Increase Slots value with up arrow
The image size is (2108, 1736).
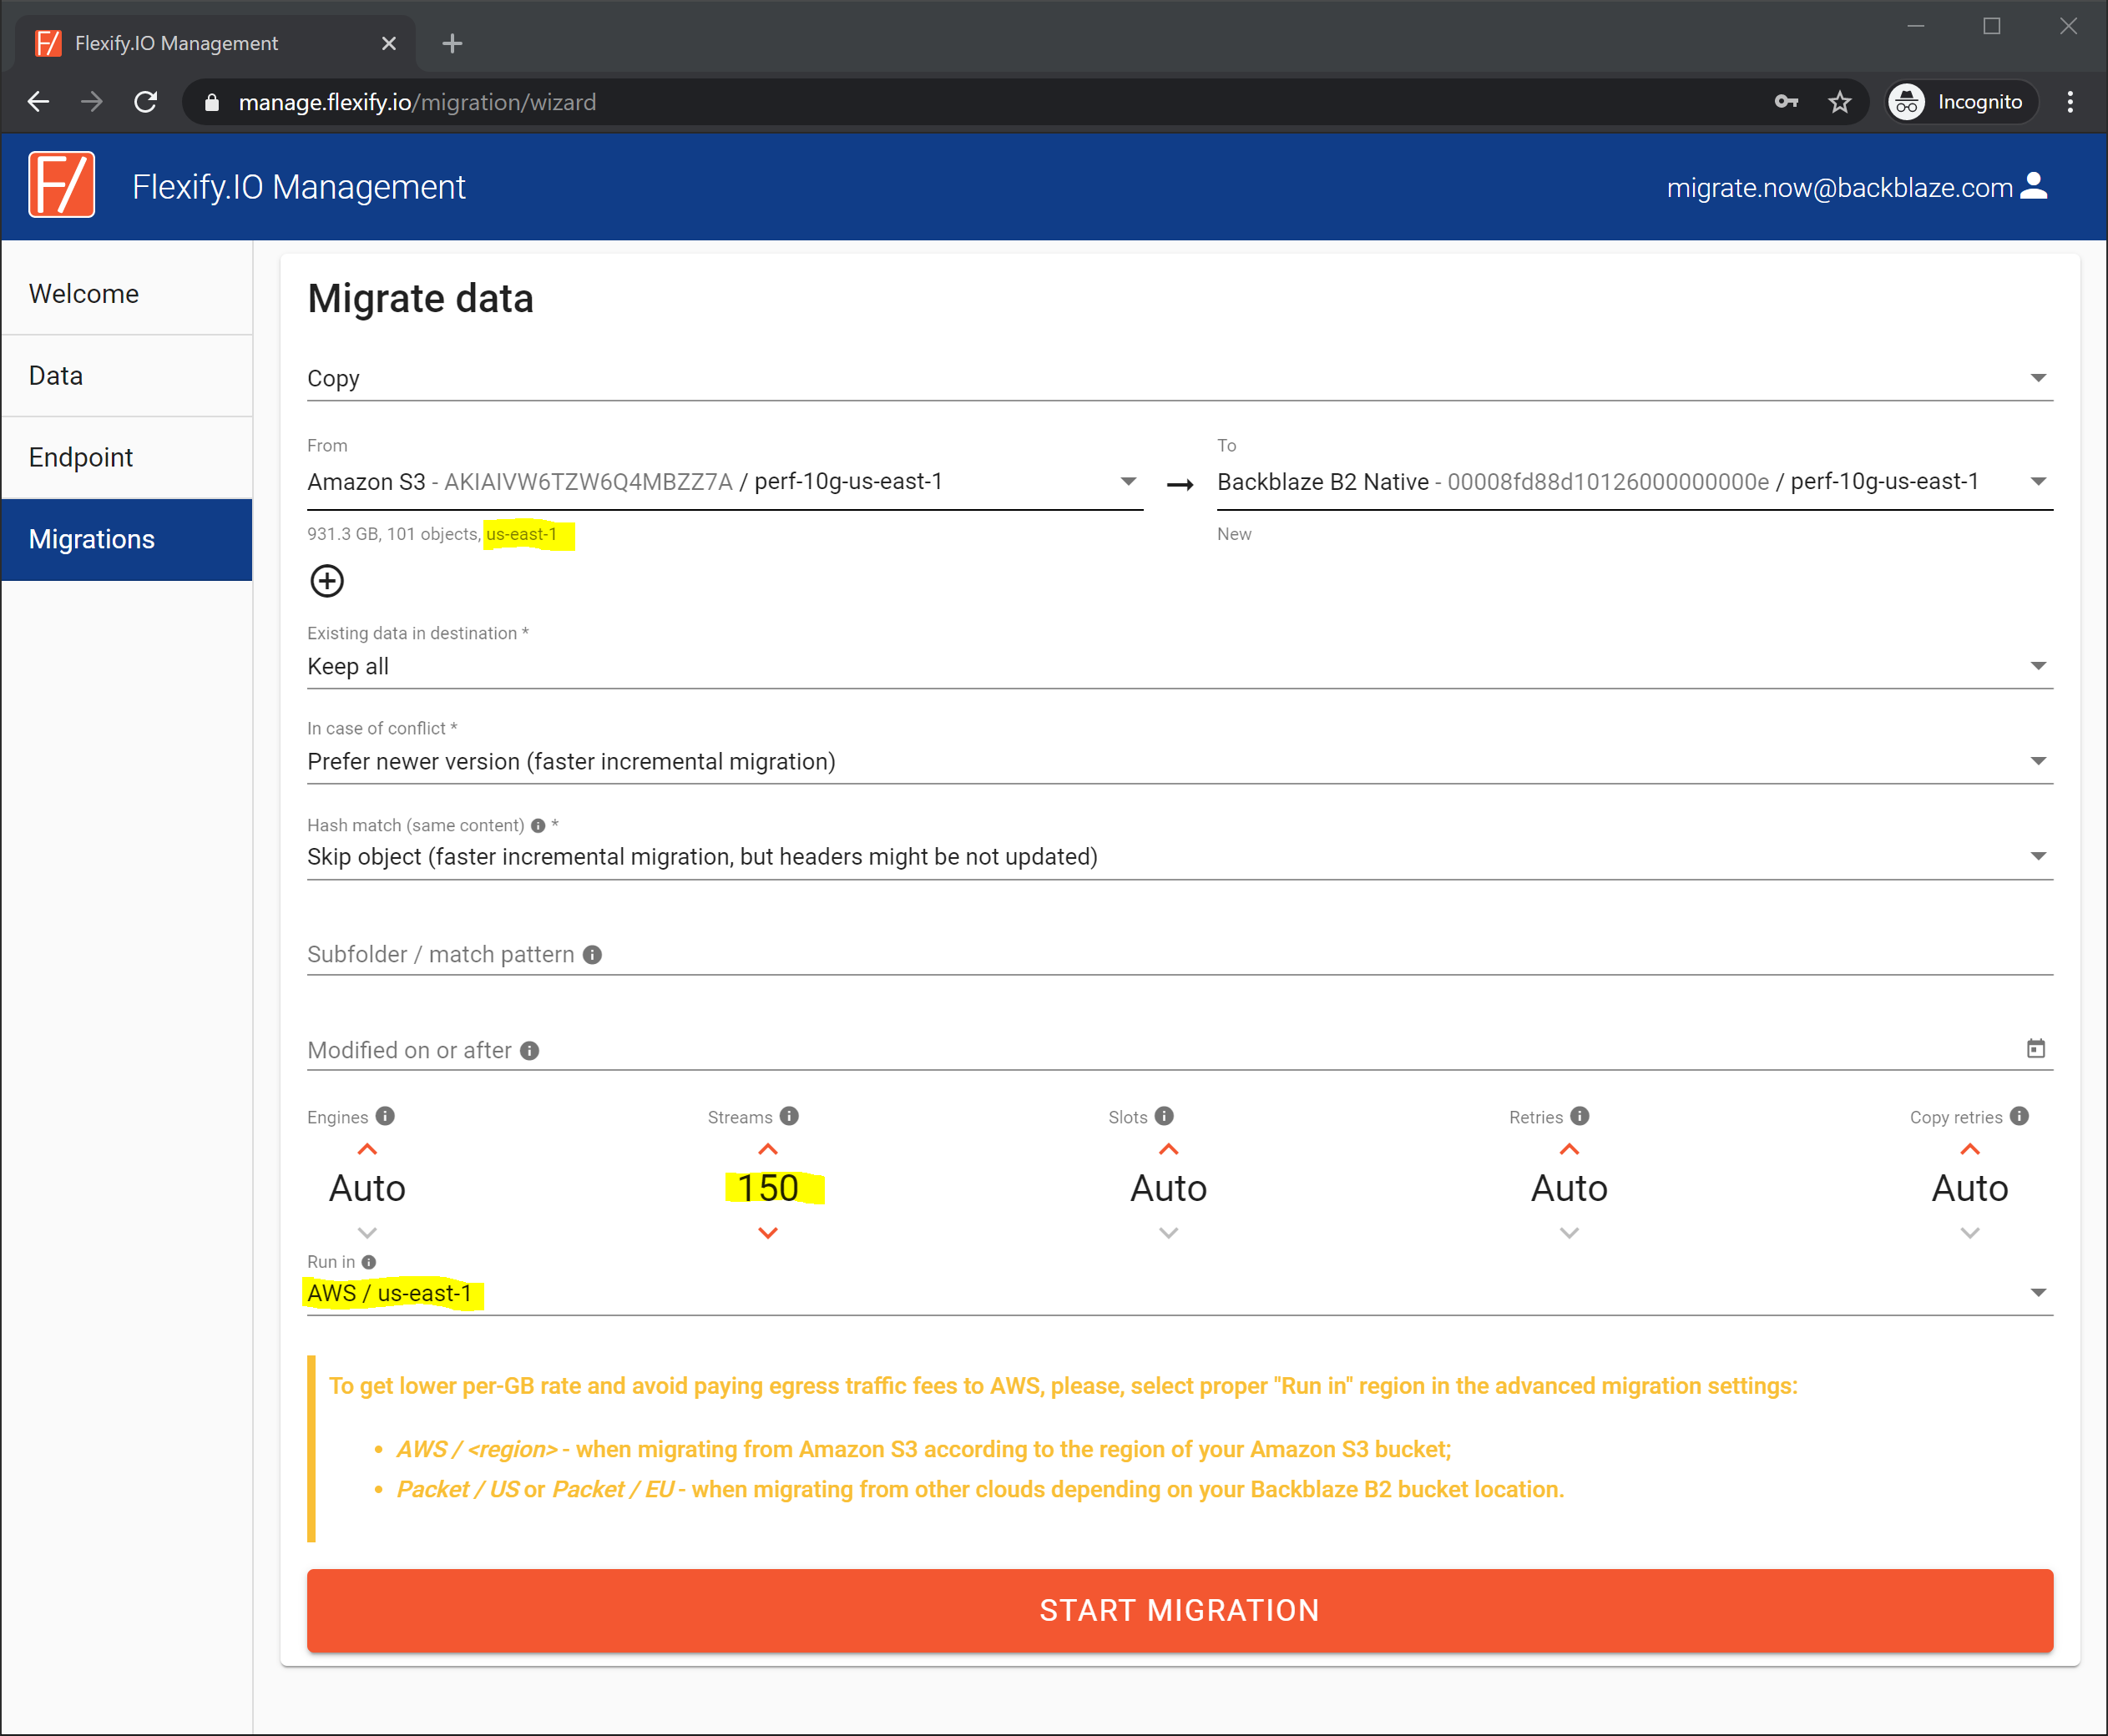(1169, 1150)
